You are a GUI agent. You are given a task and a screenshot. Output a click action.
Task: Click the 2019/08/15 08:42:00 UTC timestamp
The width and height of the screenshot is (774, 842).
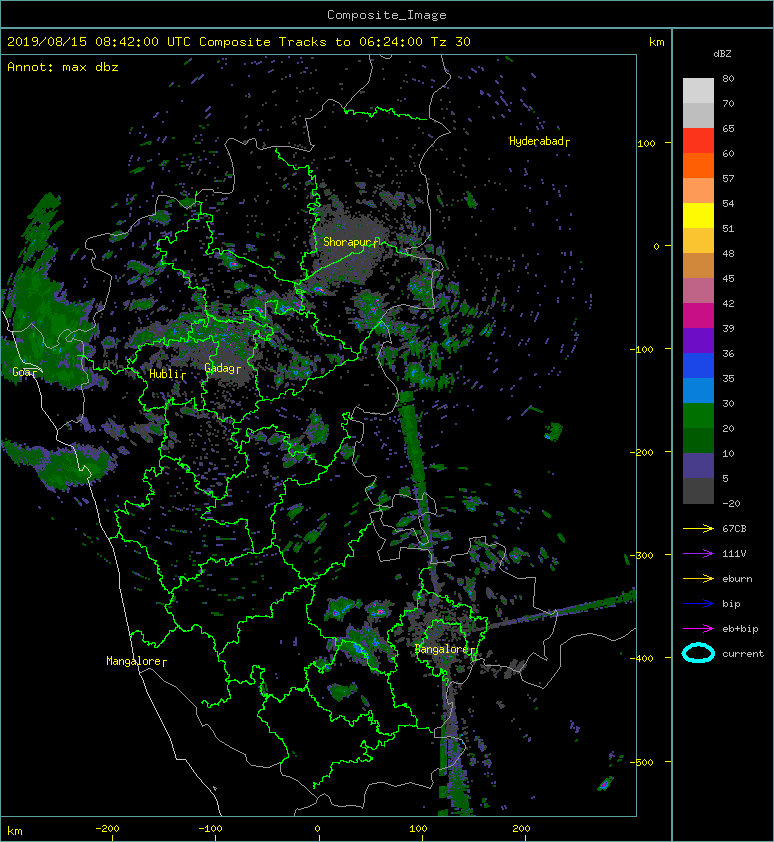(x=98, y=42)
